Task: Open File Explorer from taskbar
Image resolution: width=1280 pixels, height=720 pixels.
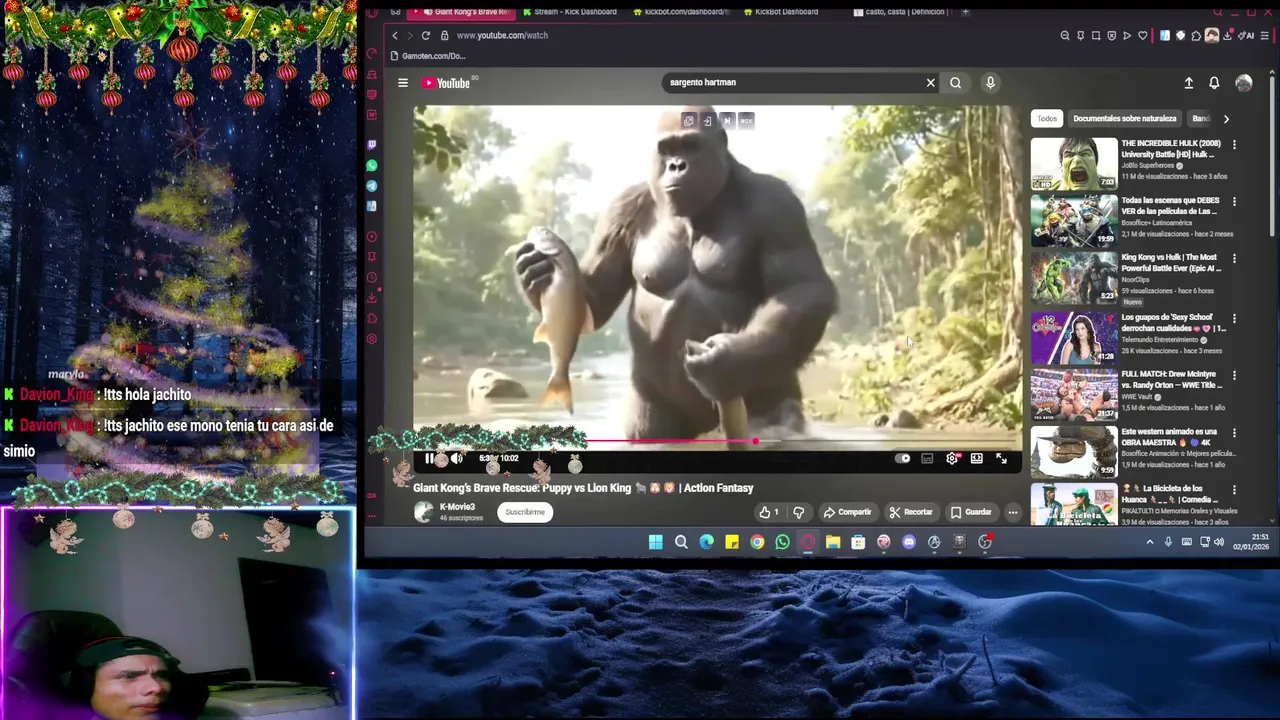Action: pyautogui.click(x=833, y=542)
